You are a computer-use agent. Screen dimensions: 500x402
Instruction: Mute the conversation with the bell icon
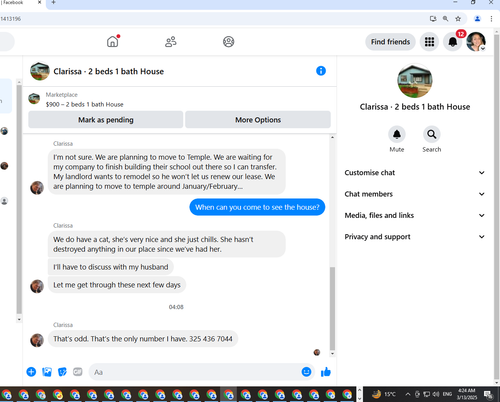(x=397, y=134)
